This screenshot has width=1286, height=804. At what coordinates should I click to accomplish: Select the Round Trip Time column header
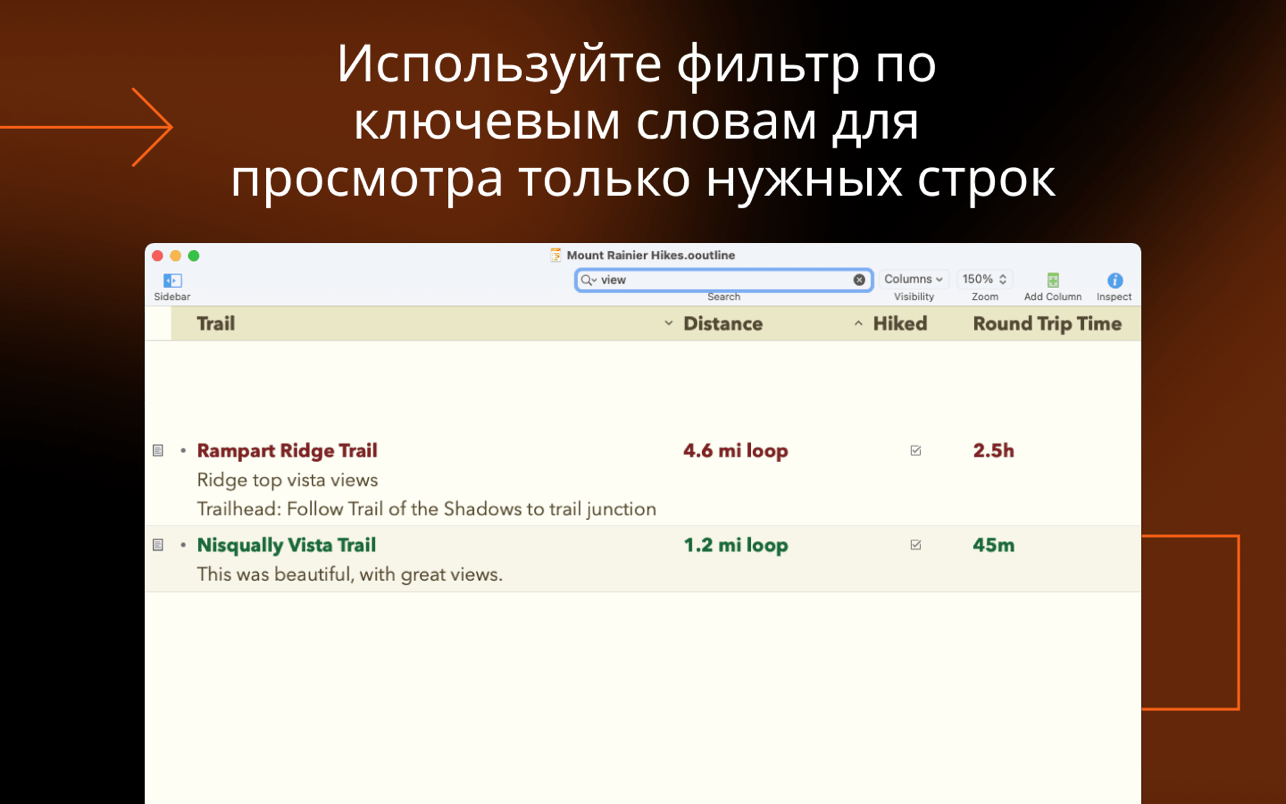[x=1046, y=324]
